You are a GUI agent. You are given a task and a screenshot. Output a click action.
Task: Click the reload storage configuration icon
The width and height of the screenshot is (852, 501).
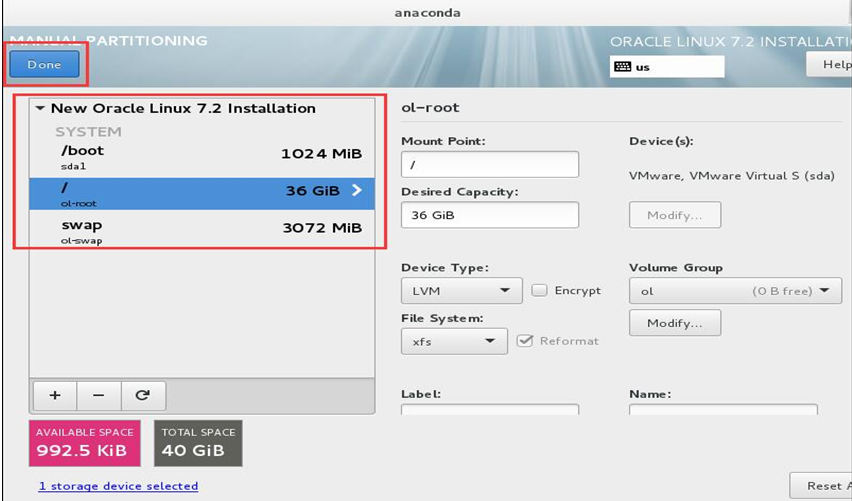point(143,396)
